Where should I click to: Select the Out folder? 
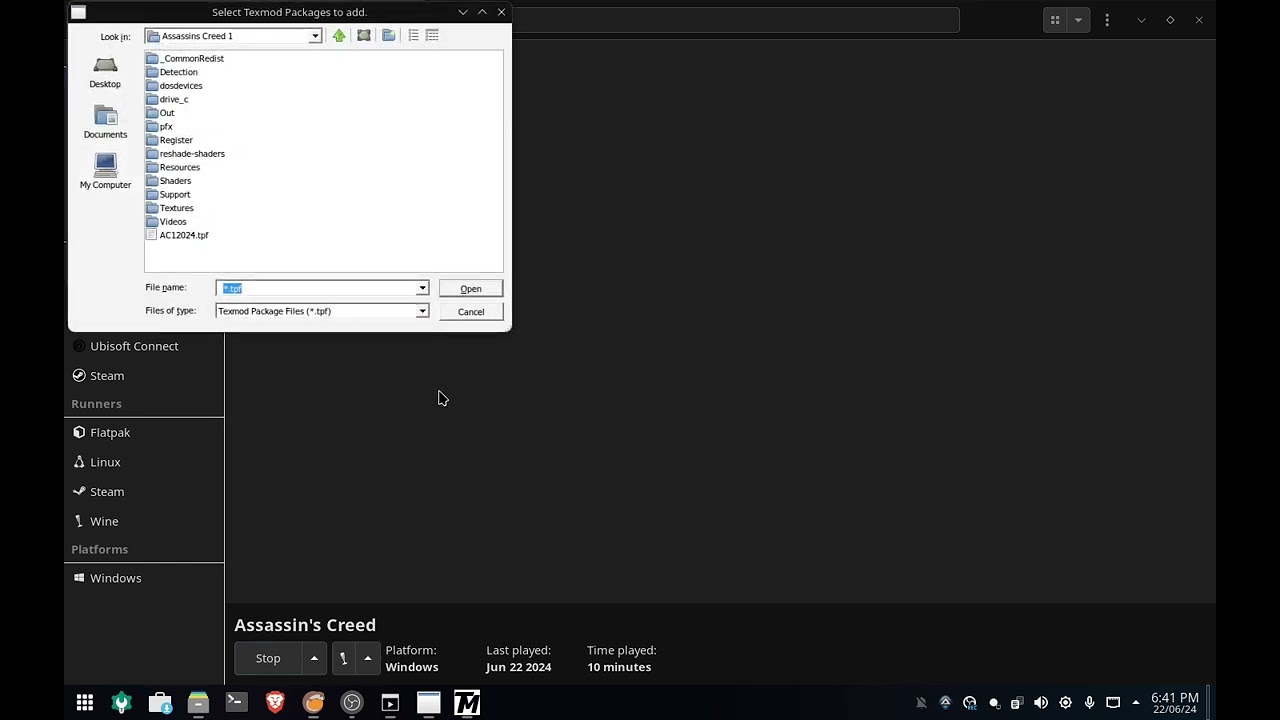point(160,113)
